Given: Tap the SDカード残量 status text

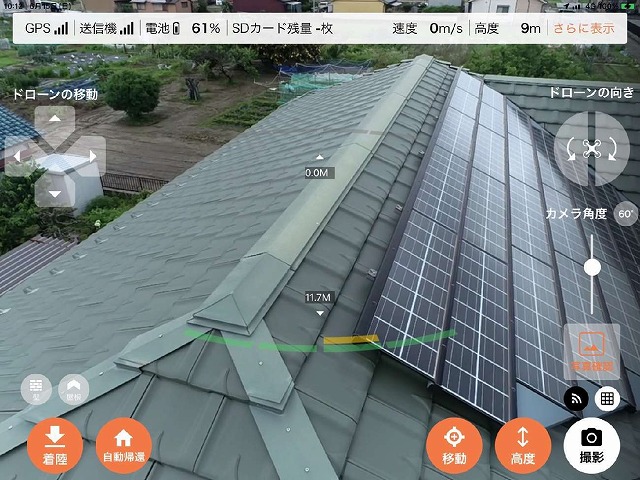Looking at the screenshot, I should point(282,29).
